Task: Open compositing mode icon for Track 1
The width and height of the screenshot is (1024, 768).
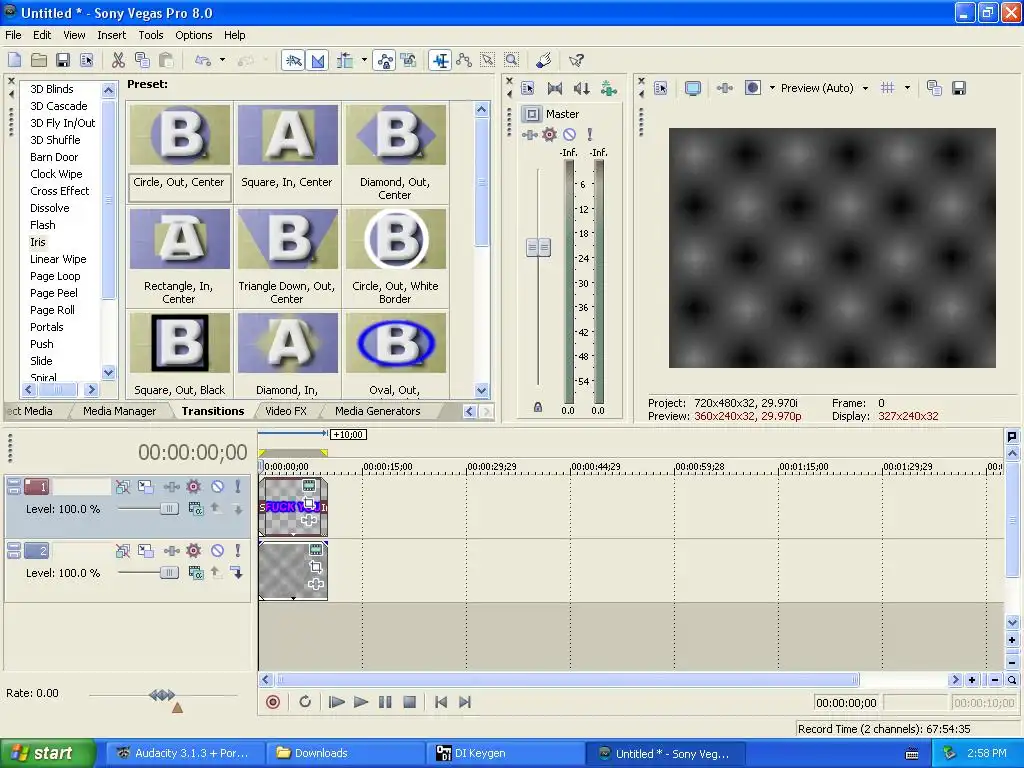Action: (x=195, y=509)
